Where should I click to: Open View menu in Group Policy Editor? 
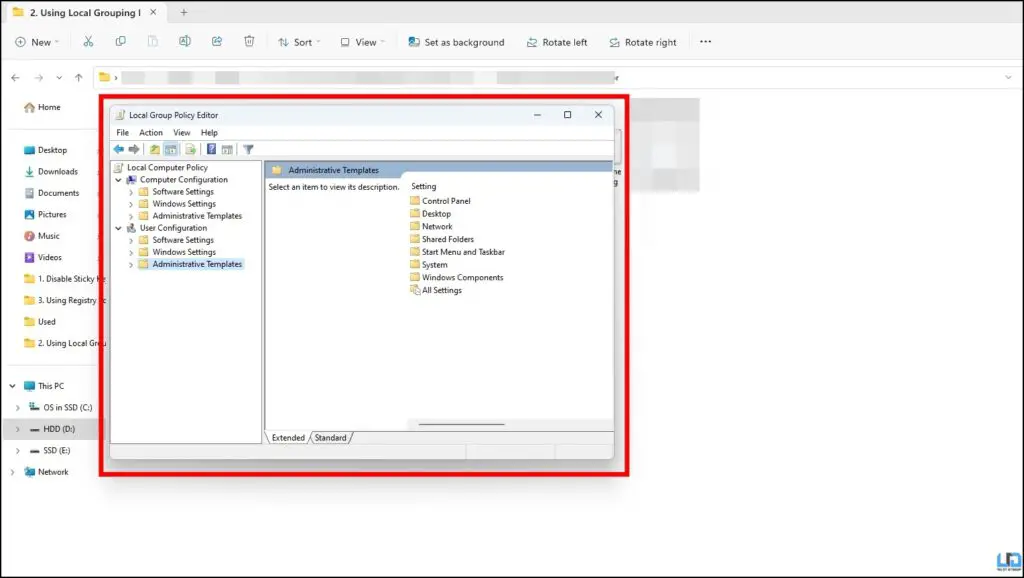click(182, 133)
